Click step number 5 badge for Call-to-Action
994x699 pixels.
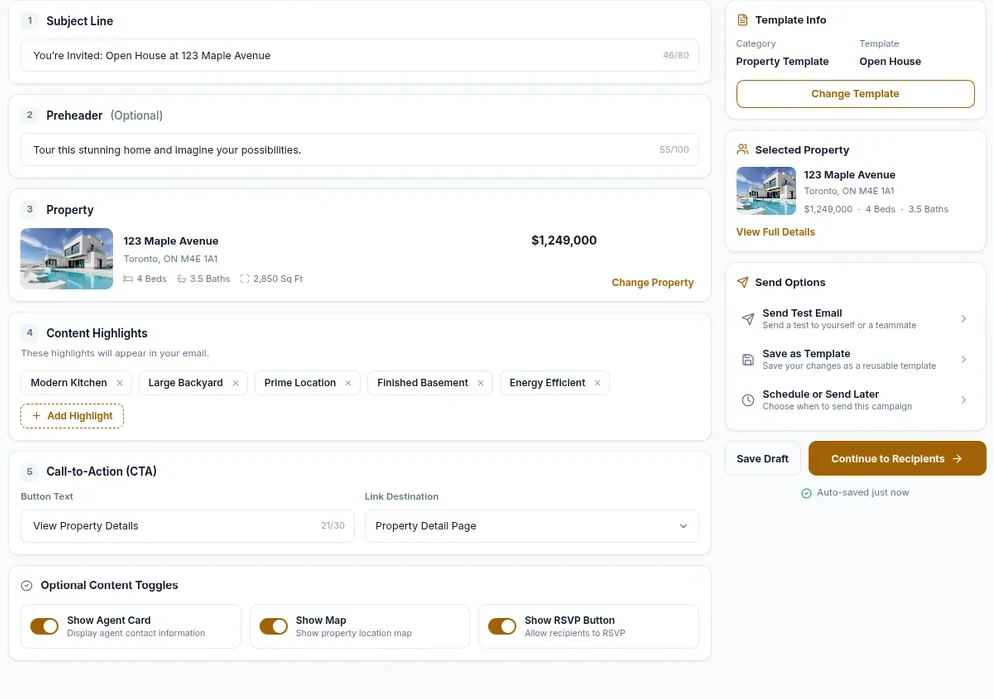point(30,471)
